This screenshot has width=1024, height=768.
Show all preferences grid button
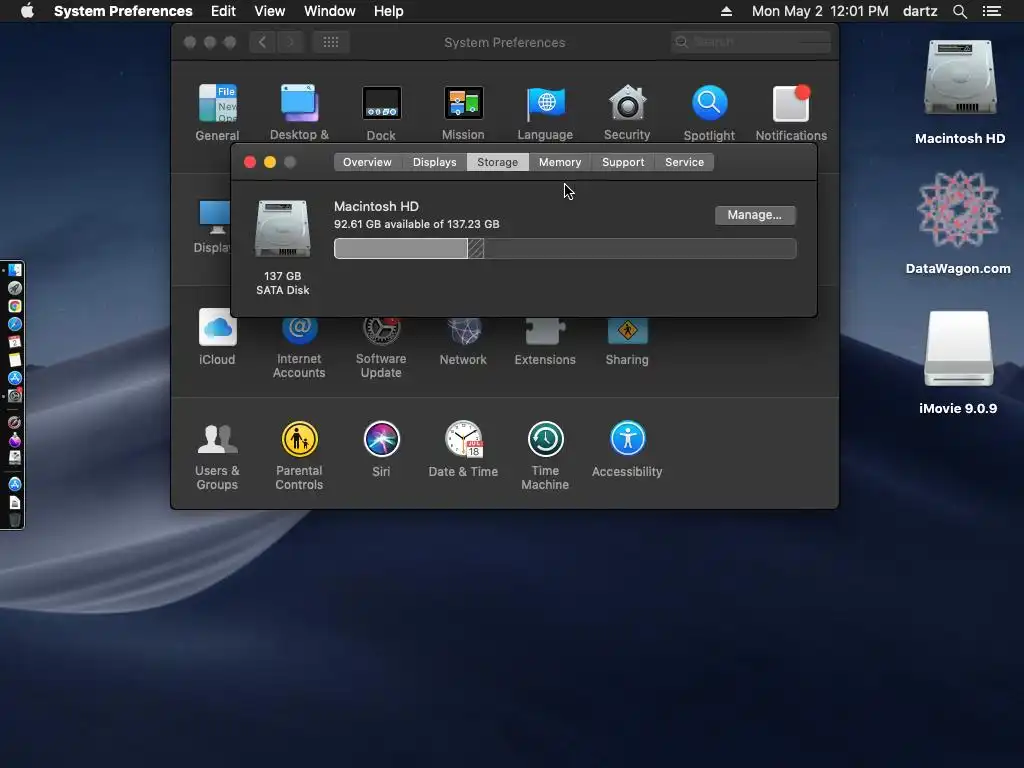pos(330,42)
